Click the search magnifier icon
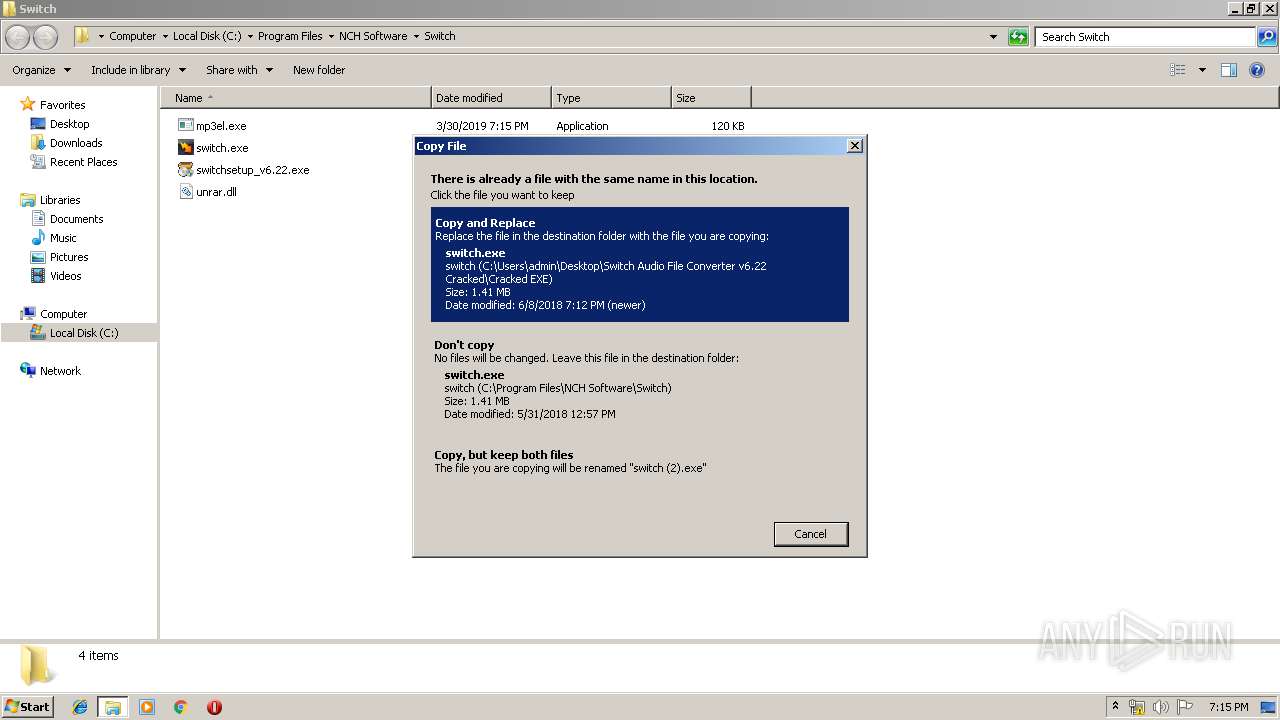 click(1266, 37)
